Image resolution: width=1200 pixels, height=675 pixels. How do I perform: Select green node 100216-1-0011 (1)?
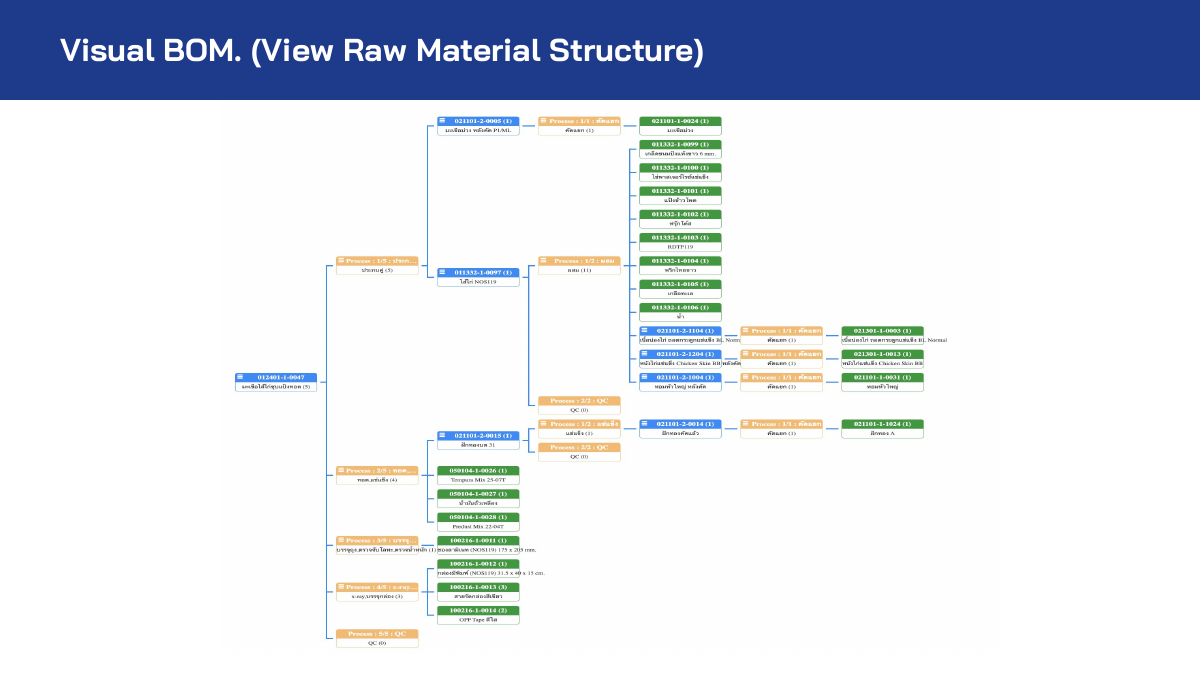coord(478,545)
